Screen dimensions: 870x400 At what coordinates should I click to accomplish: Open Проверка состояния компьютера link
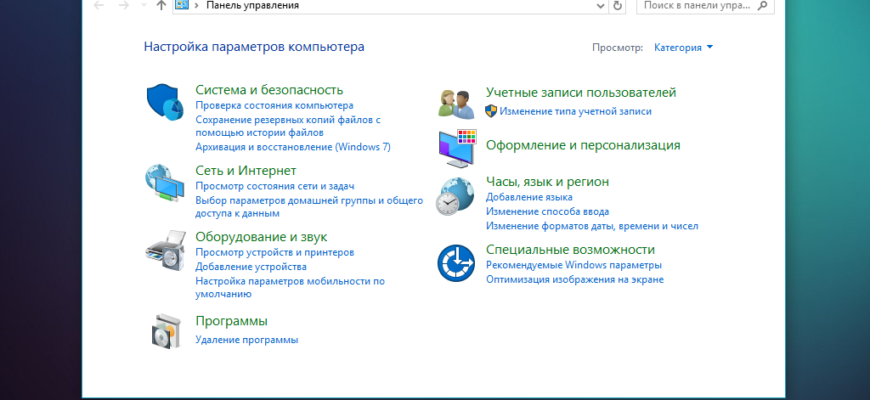click(x=274, y=105)
